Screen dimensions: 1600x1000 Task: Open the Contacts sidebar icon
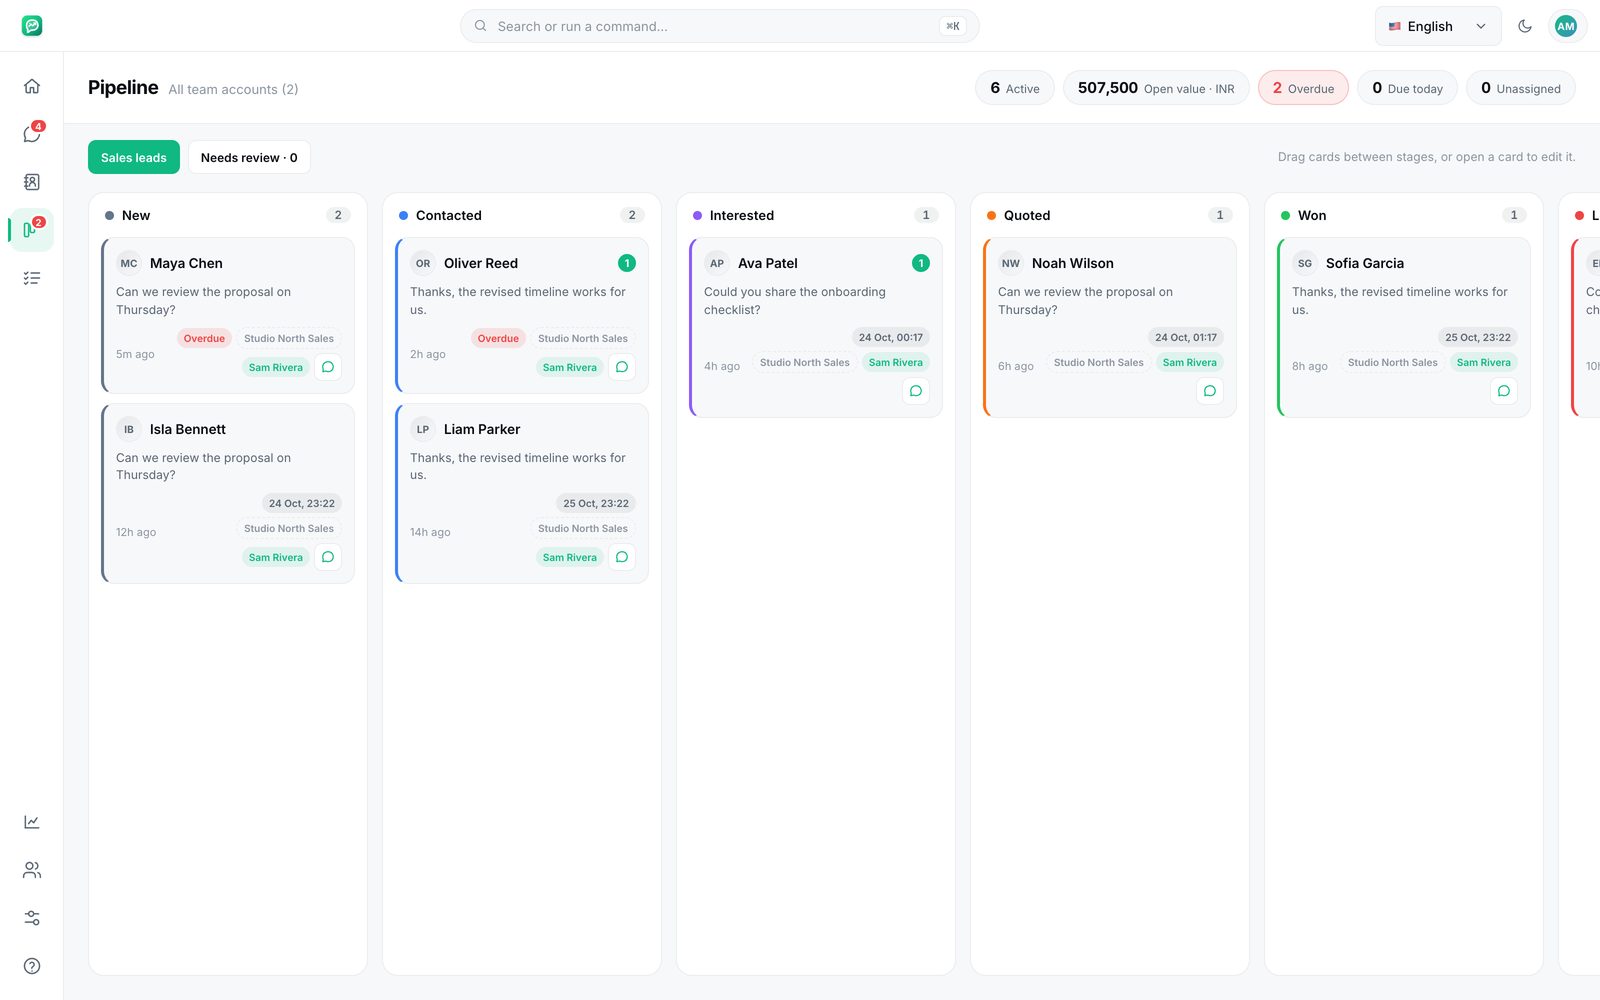coord(32,182)
